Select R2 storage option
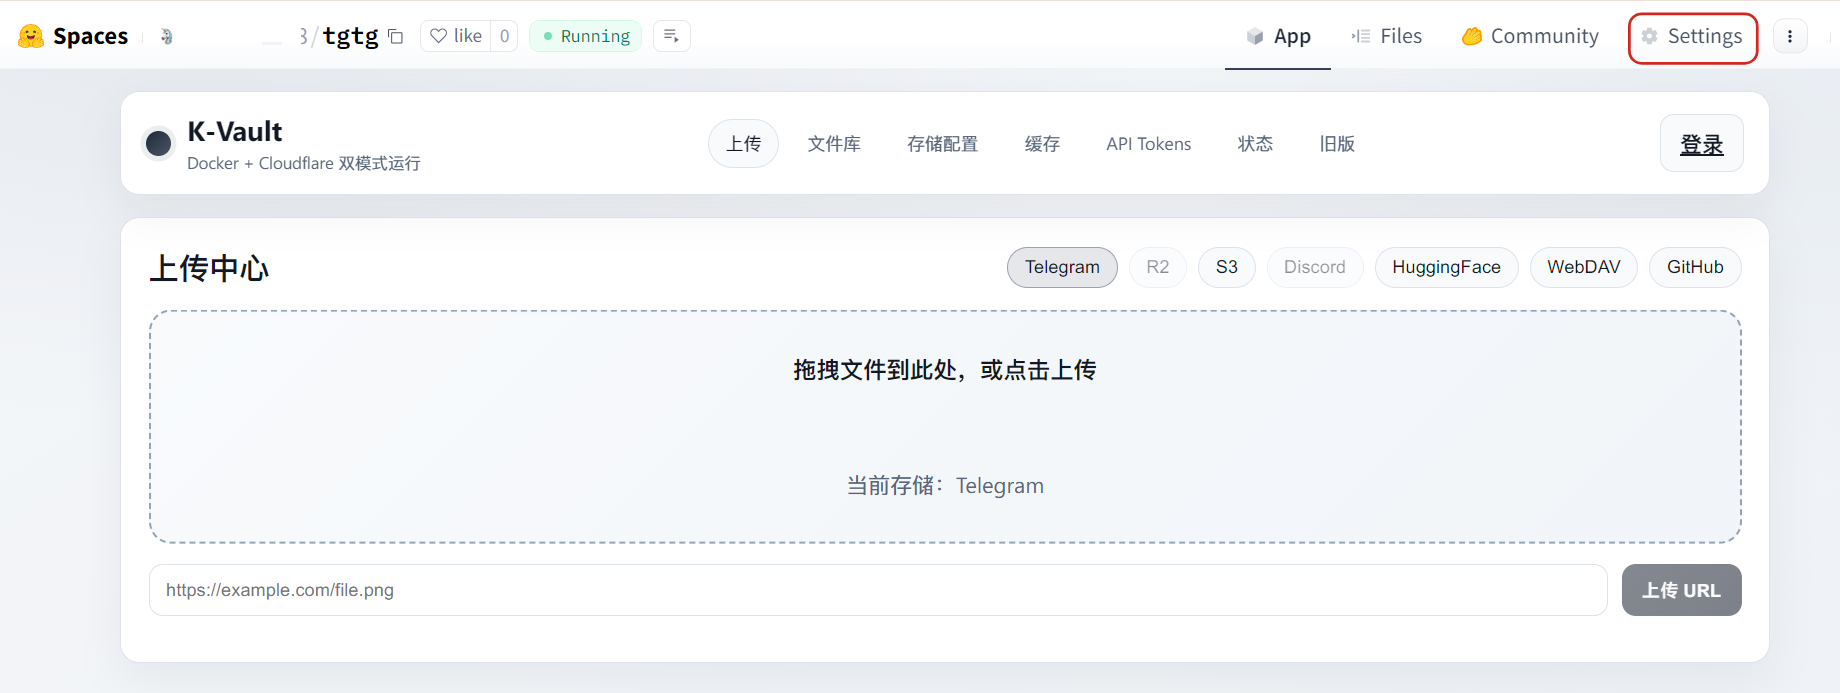 (1158, 267)
